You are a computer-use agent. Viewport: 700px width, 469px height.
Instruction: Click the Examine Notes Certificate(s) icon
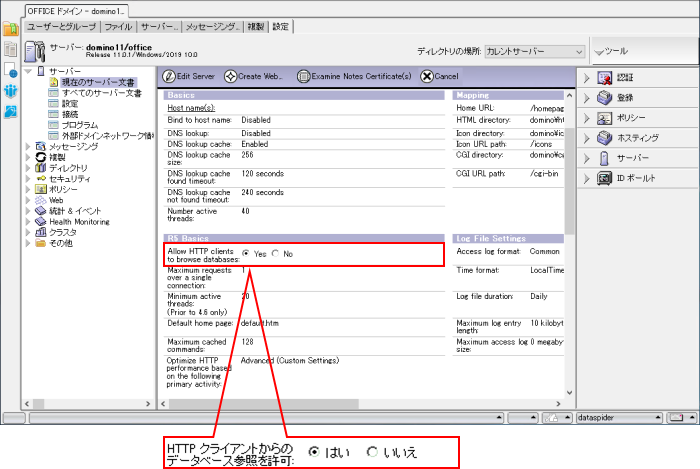pos(302,76)
